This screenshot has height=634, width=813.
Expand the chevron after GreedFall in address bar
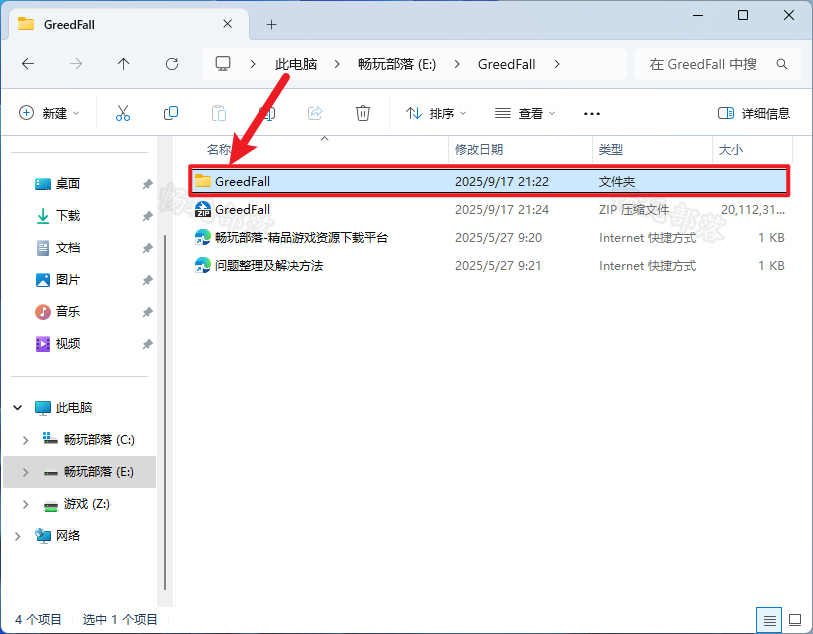[557, 64]
